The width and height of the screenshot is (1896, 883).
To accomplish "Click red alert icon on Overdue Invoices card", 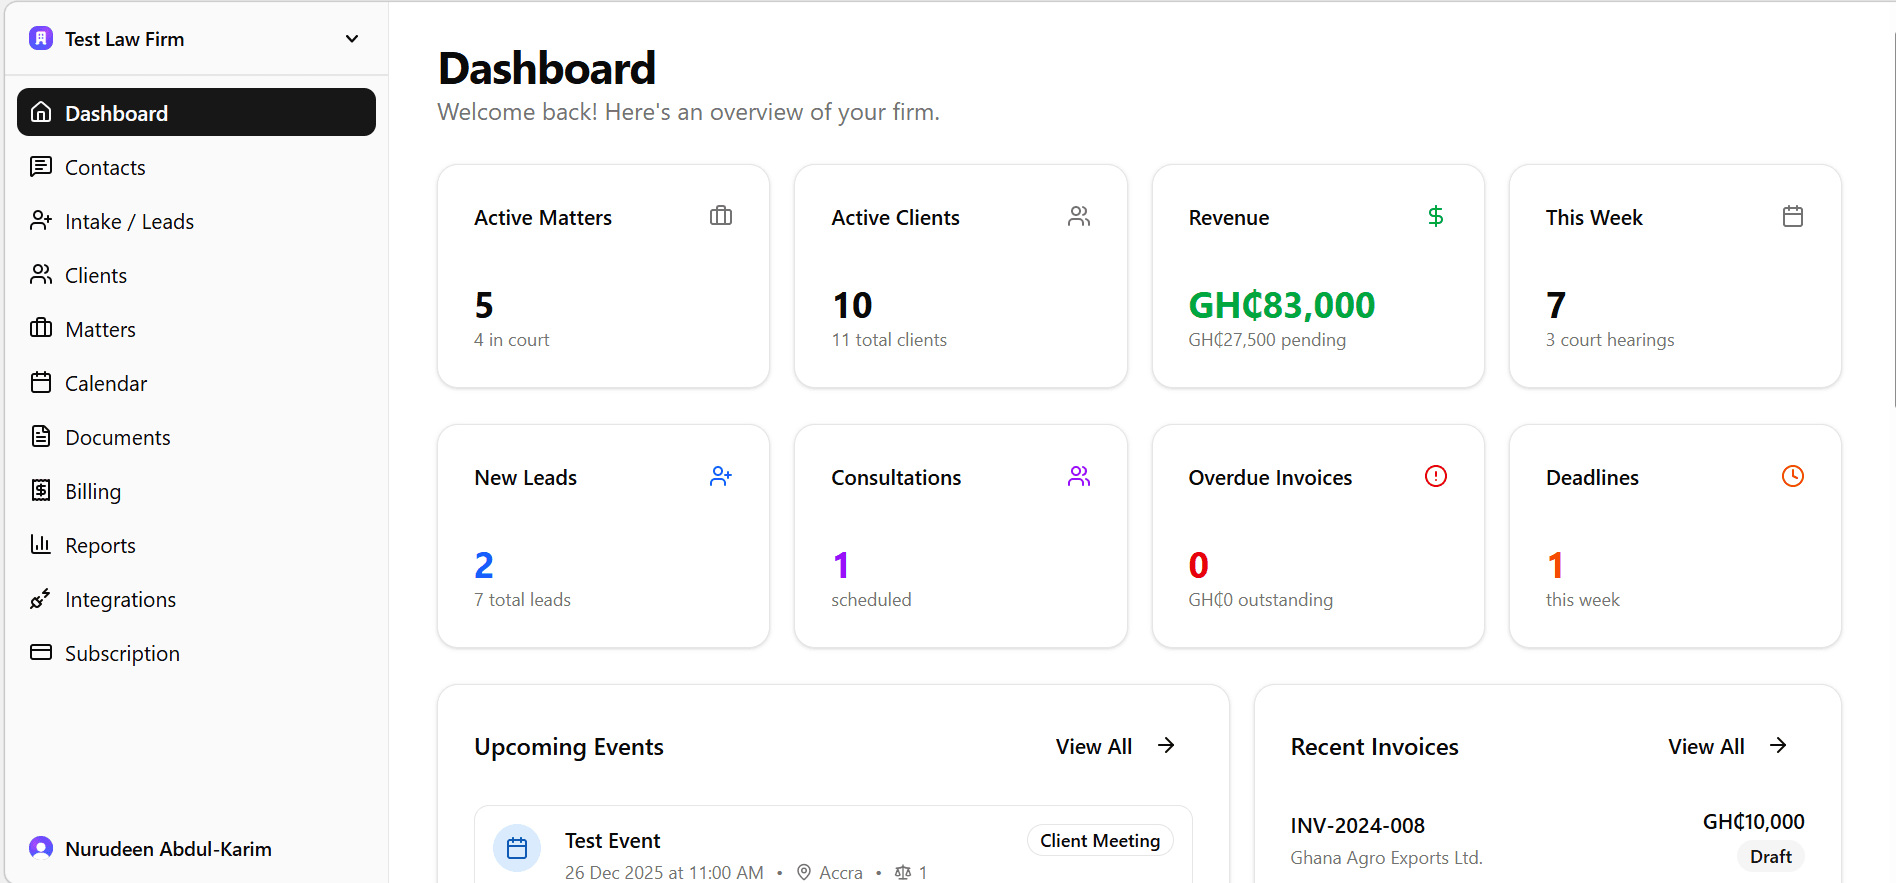I will (1436, 476).
